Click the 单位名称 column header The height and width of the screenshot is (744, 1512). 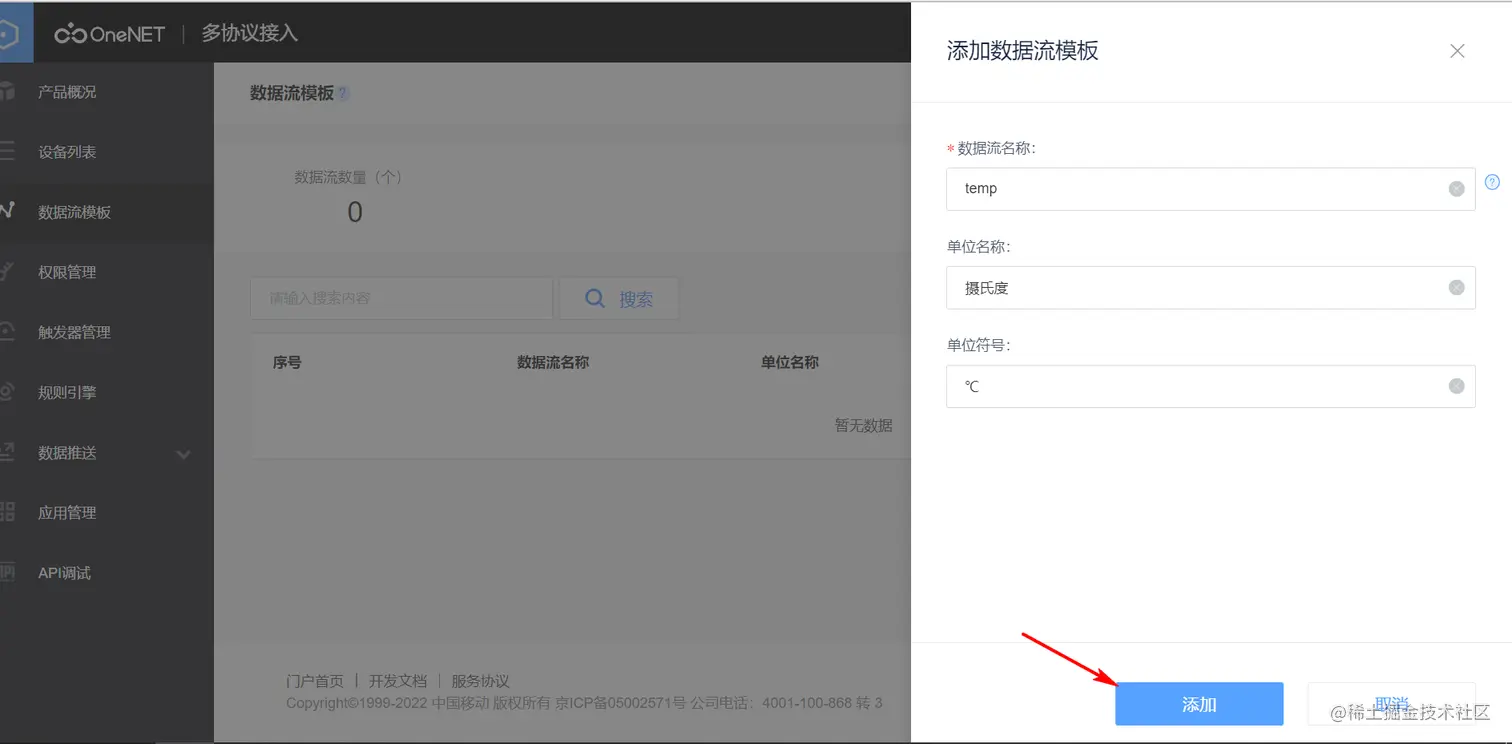(790, 362)
